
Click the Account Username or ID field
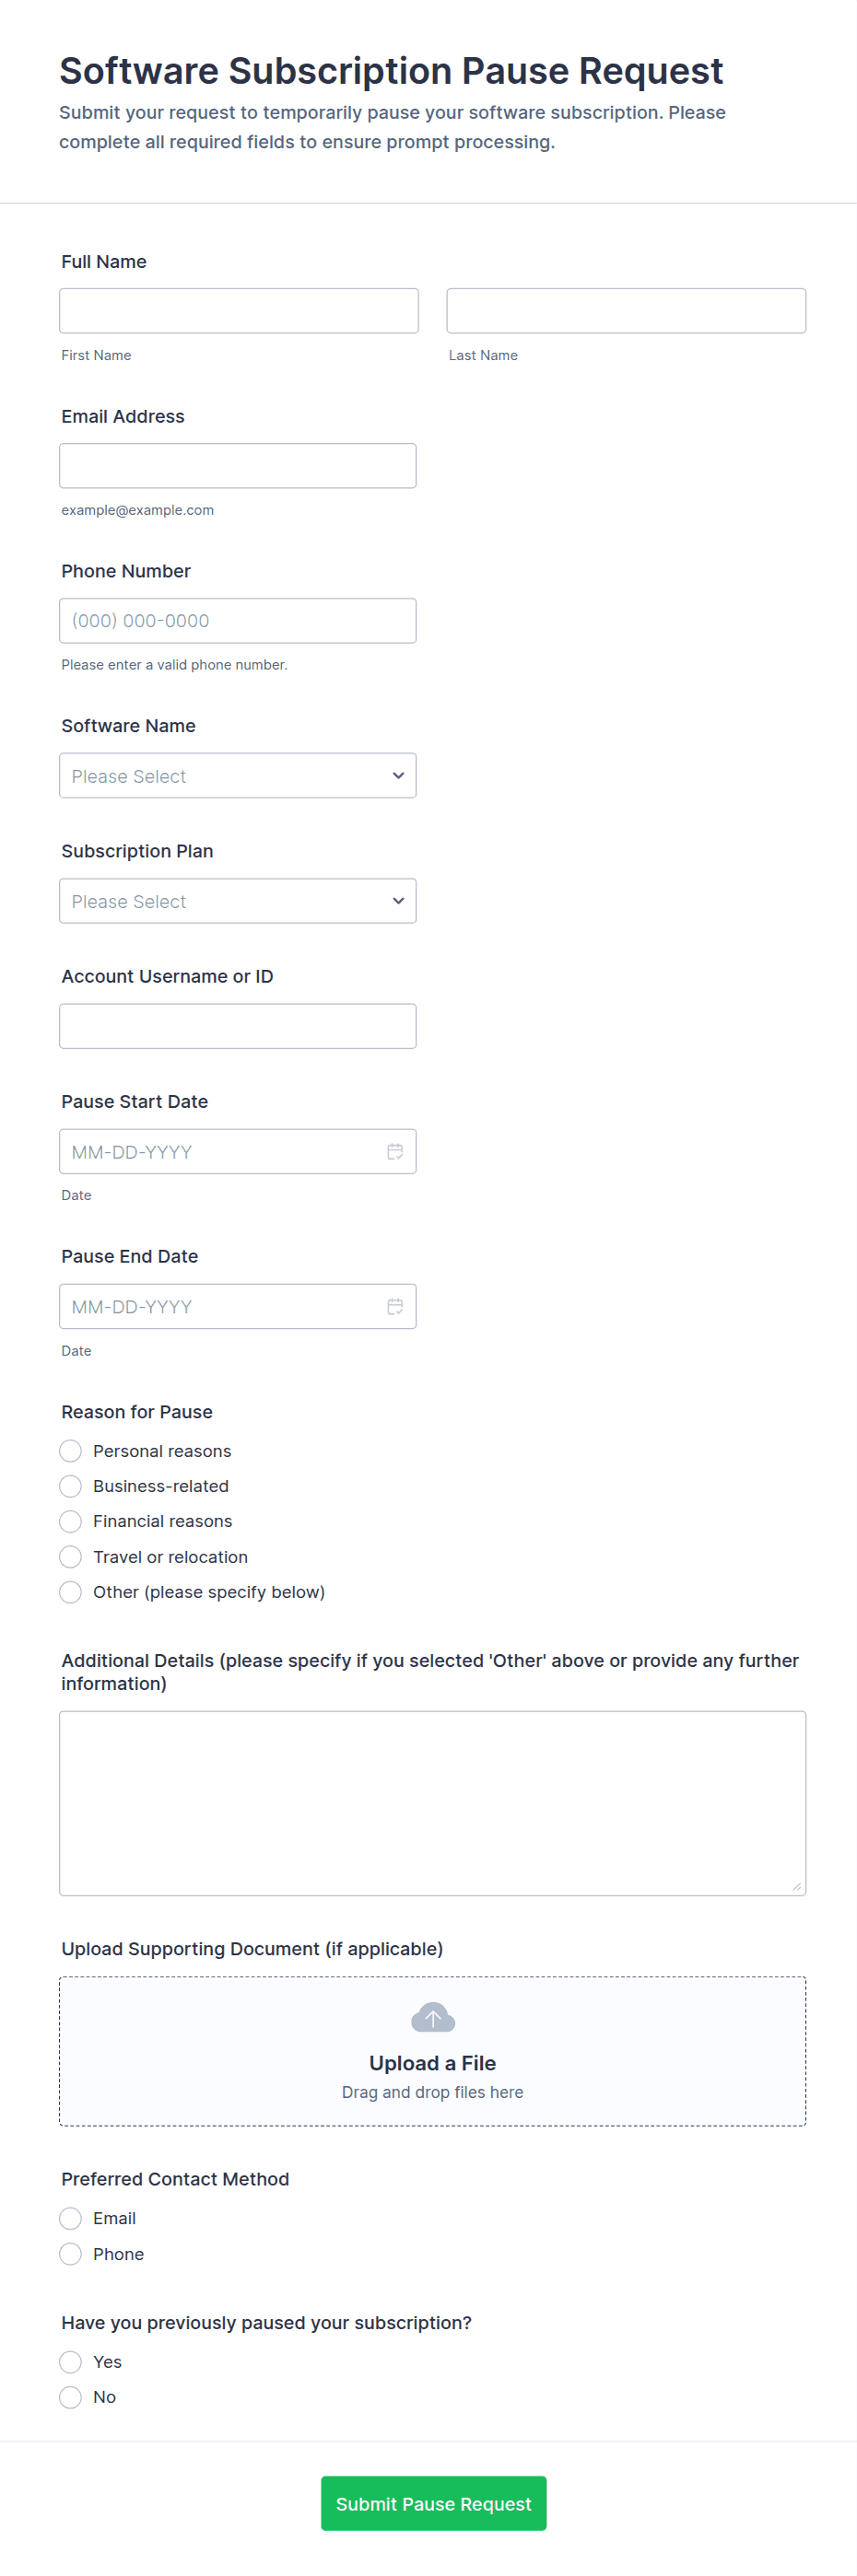pyautogui.click(x=238, y=1026)
